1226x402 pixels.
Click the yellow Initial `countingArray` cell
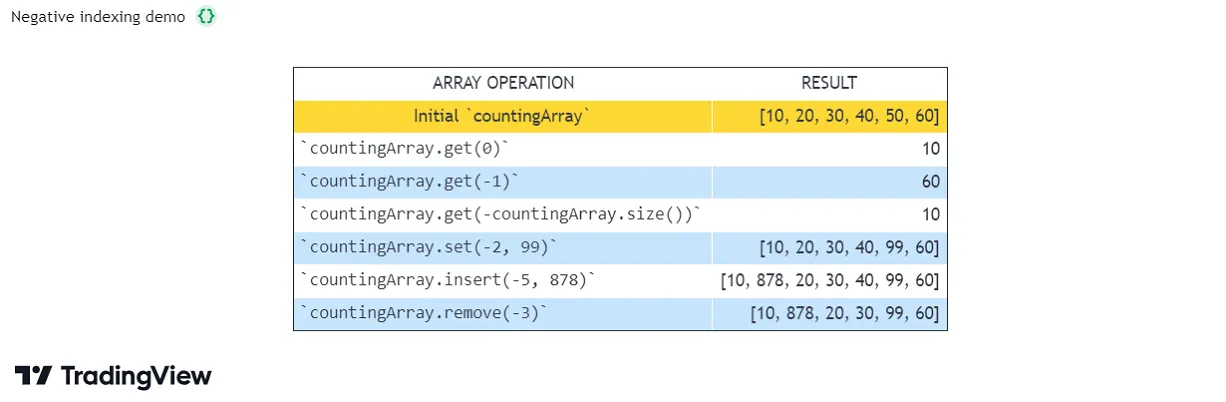(x=503, y=116)
